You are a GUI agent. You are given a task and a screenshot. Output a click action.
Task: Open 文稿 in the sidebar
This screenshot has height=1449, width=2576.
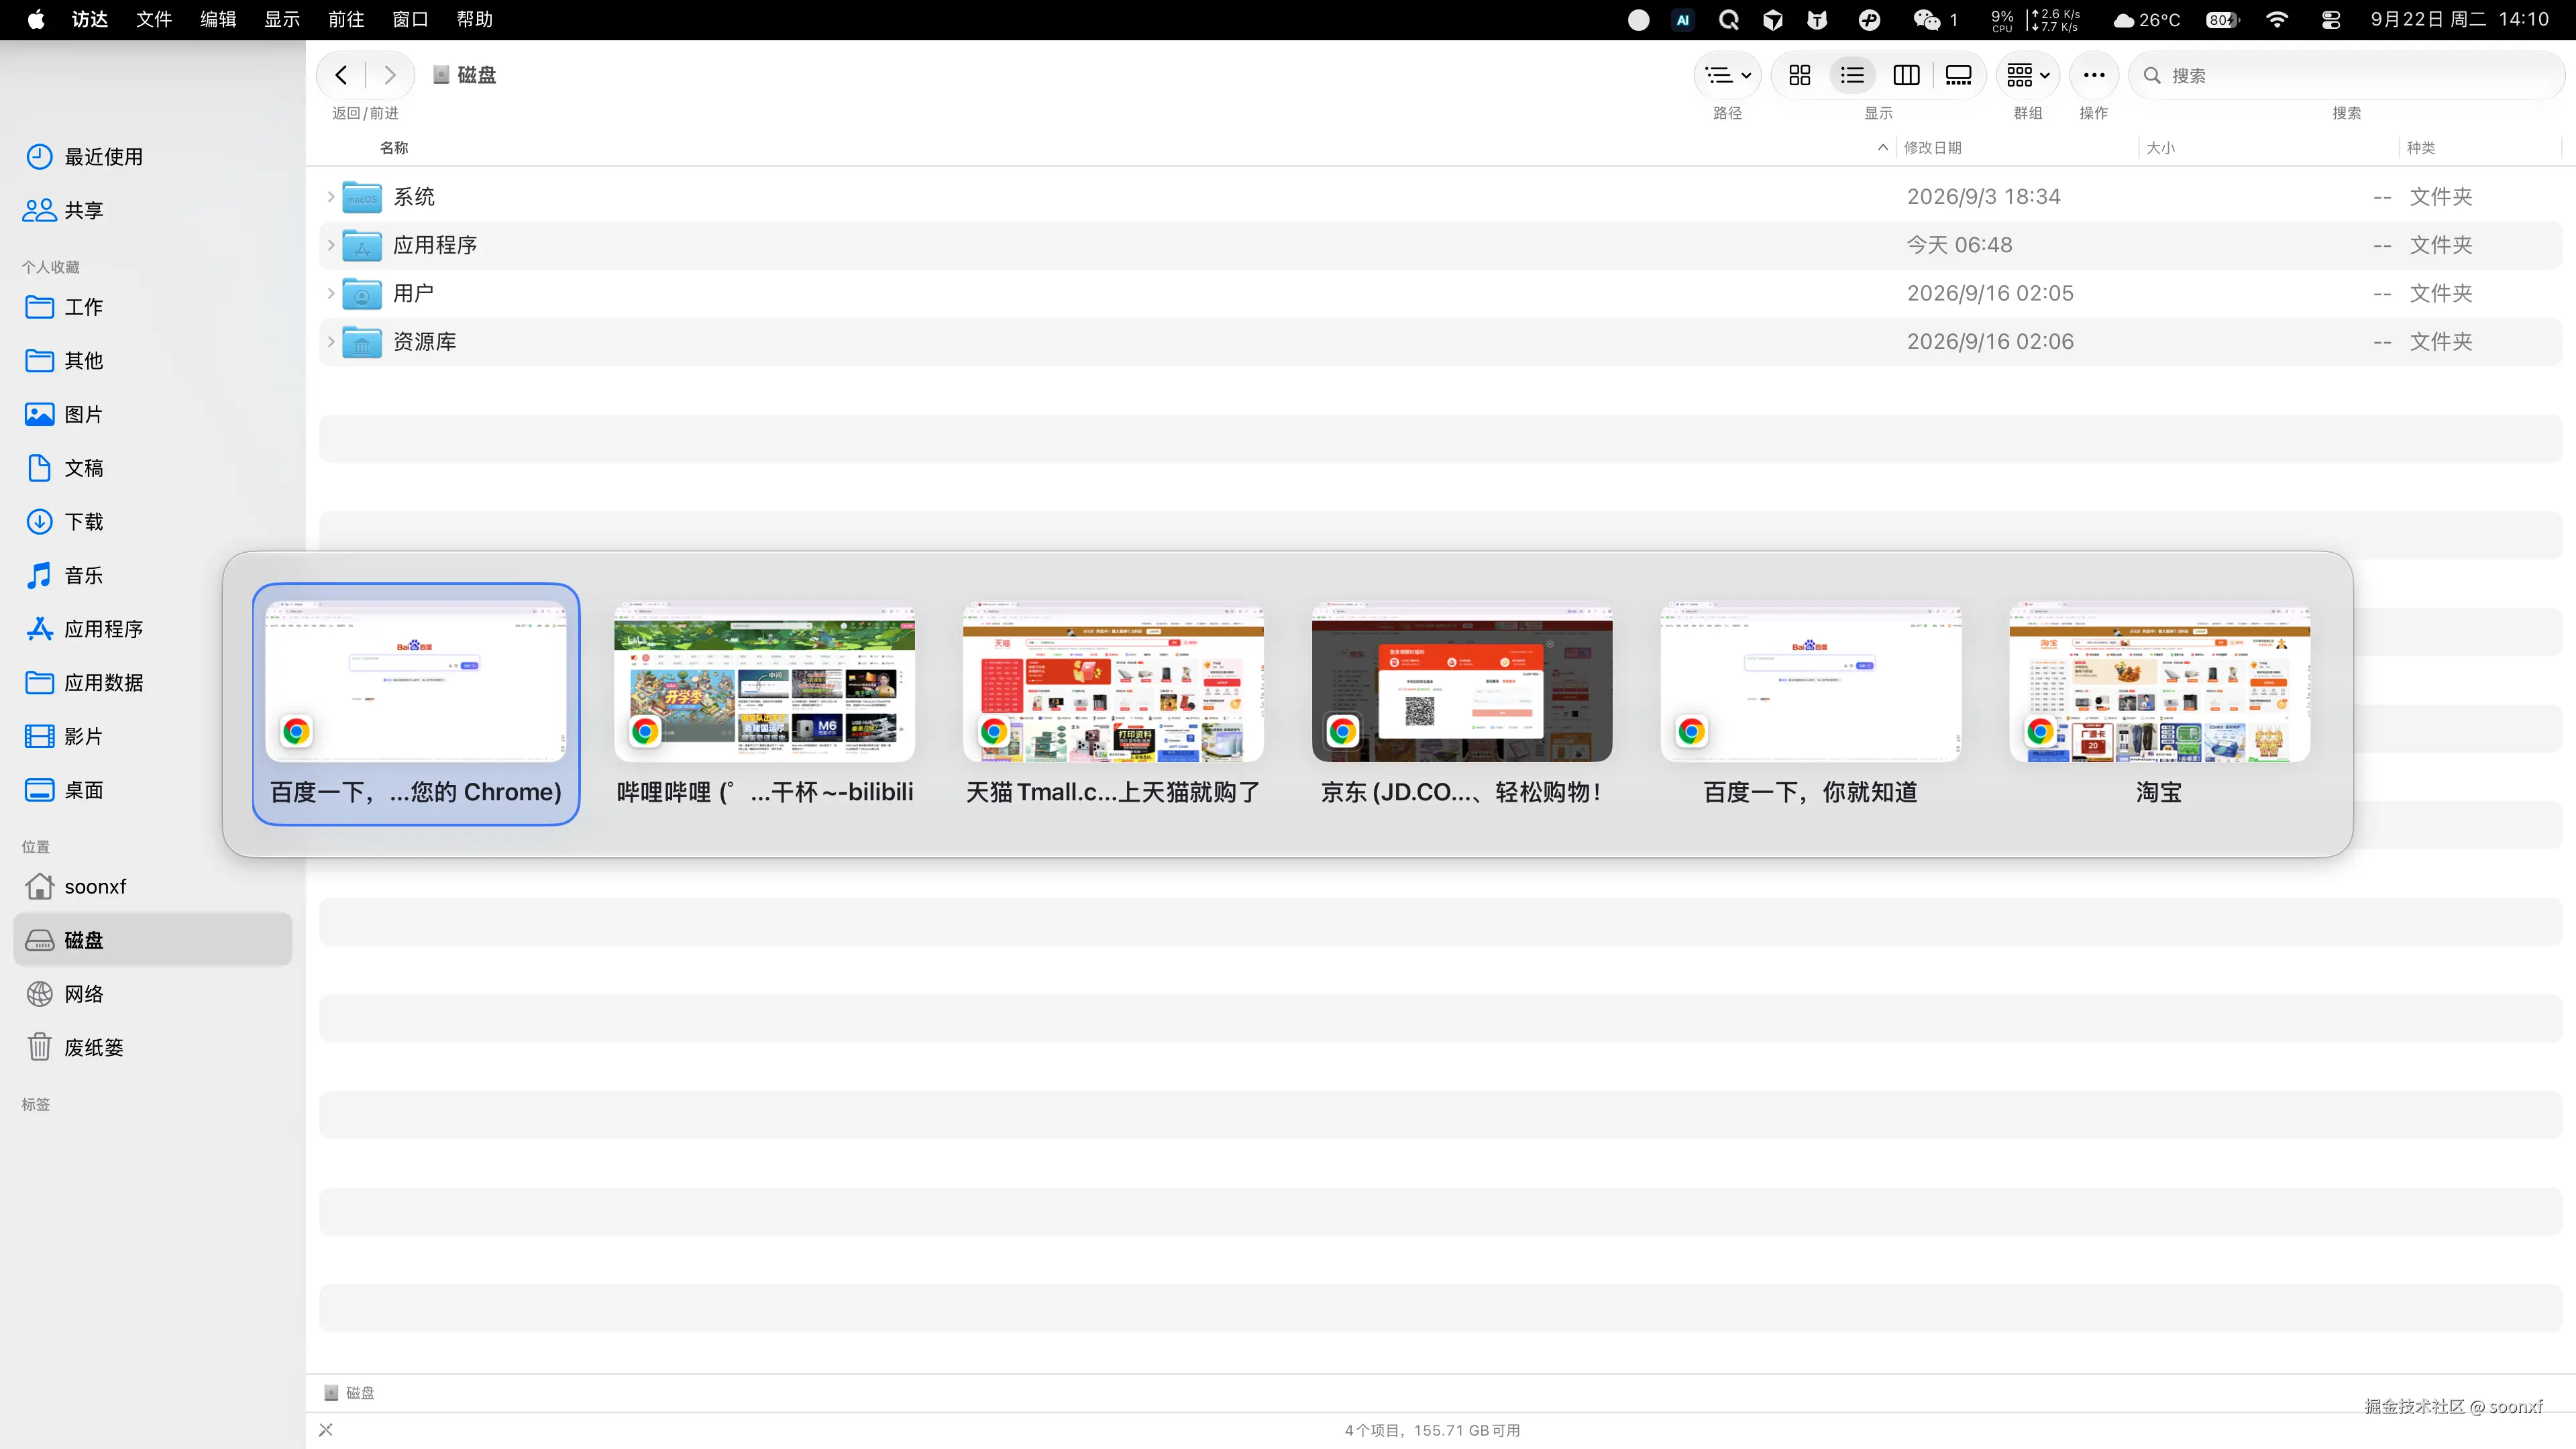point(152,468)
